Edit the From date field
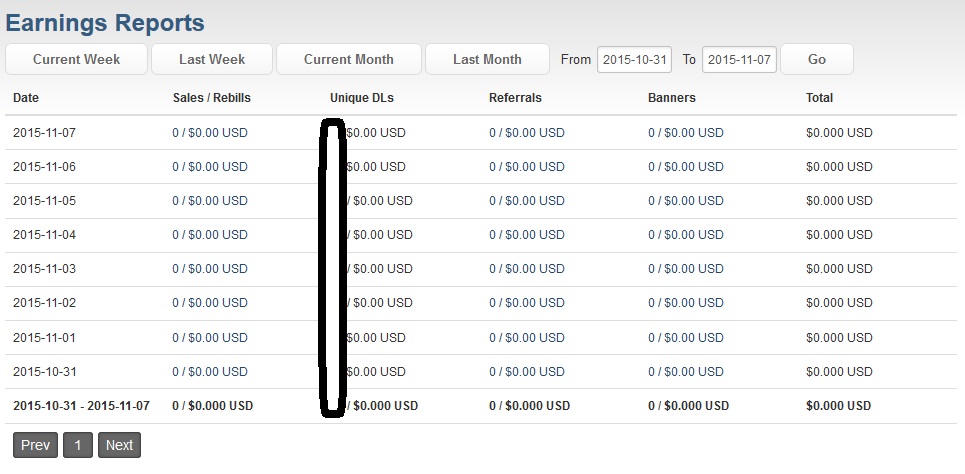 tap(635, 60)
